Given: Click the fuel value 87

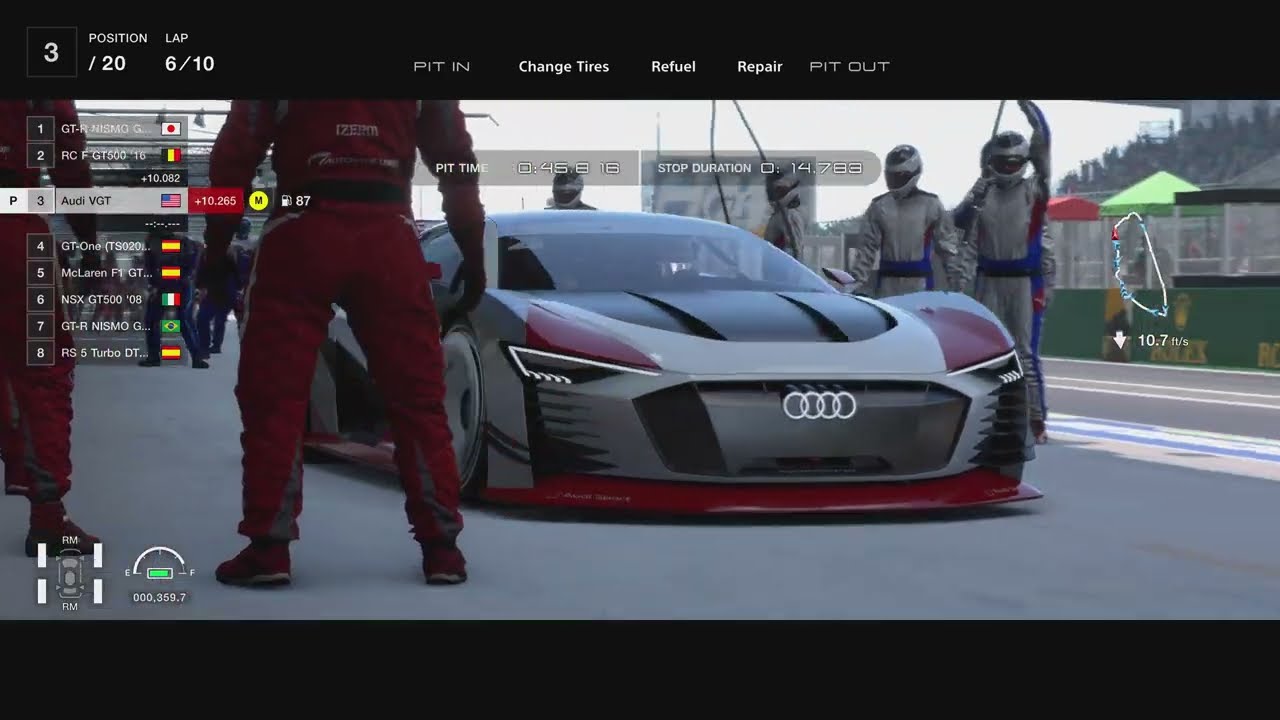Looking at the screenshot, I should click(303, 201).
